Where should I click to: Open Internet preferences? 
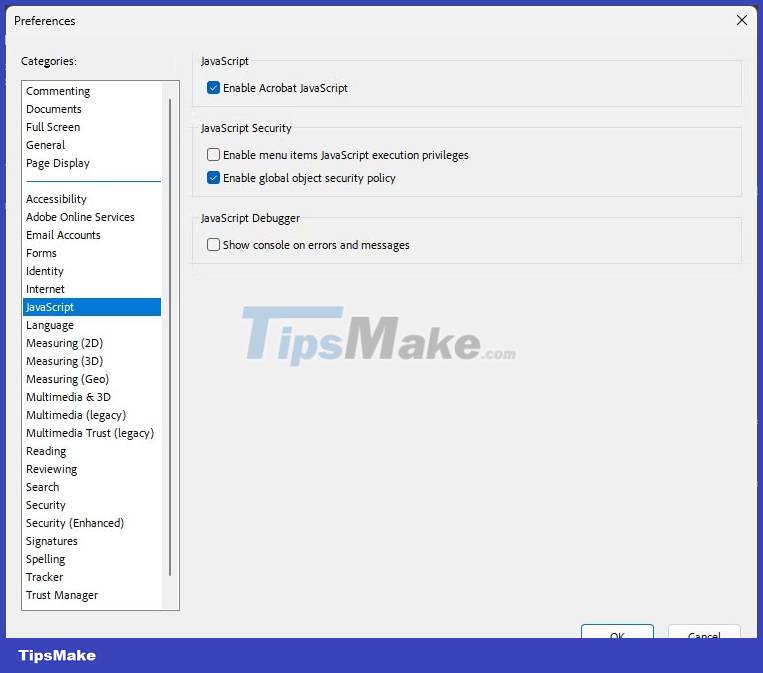click(92, 289)
